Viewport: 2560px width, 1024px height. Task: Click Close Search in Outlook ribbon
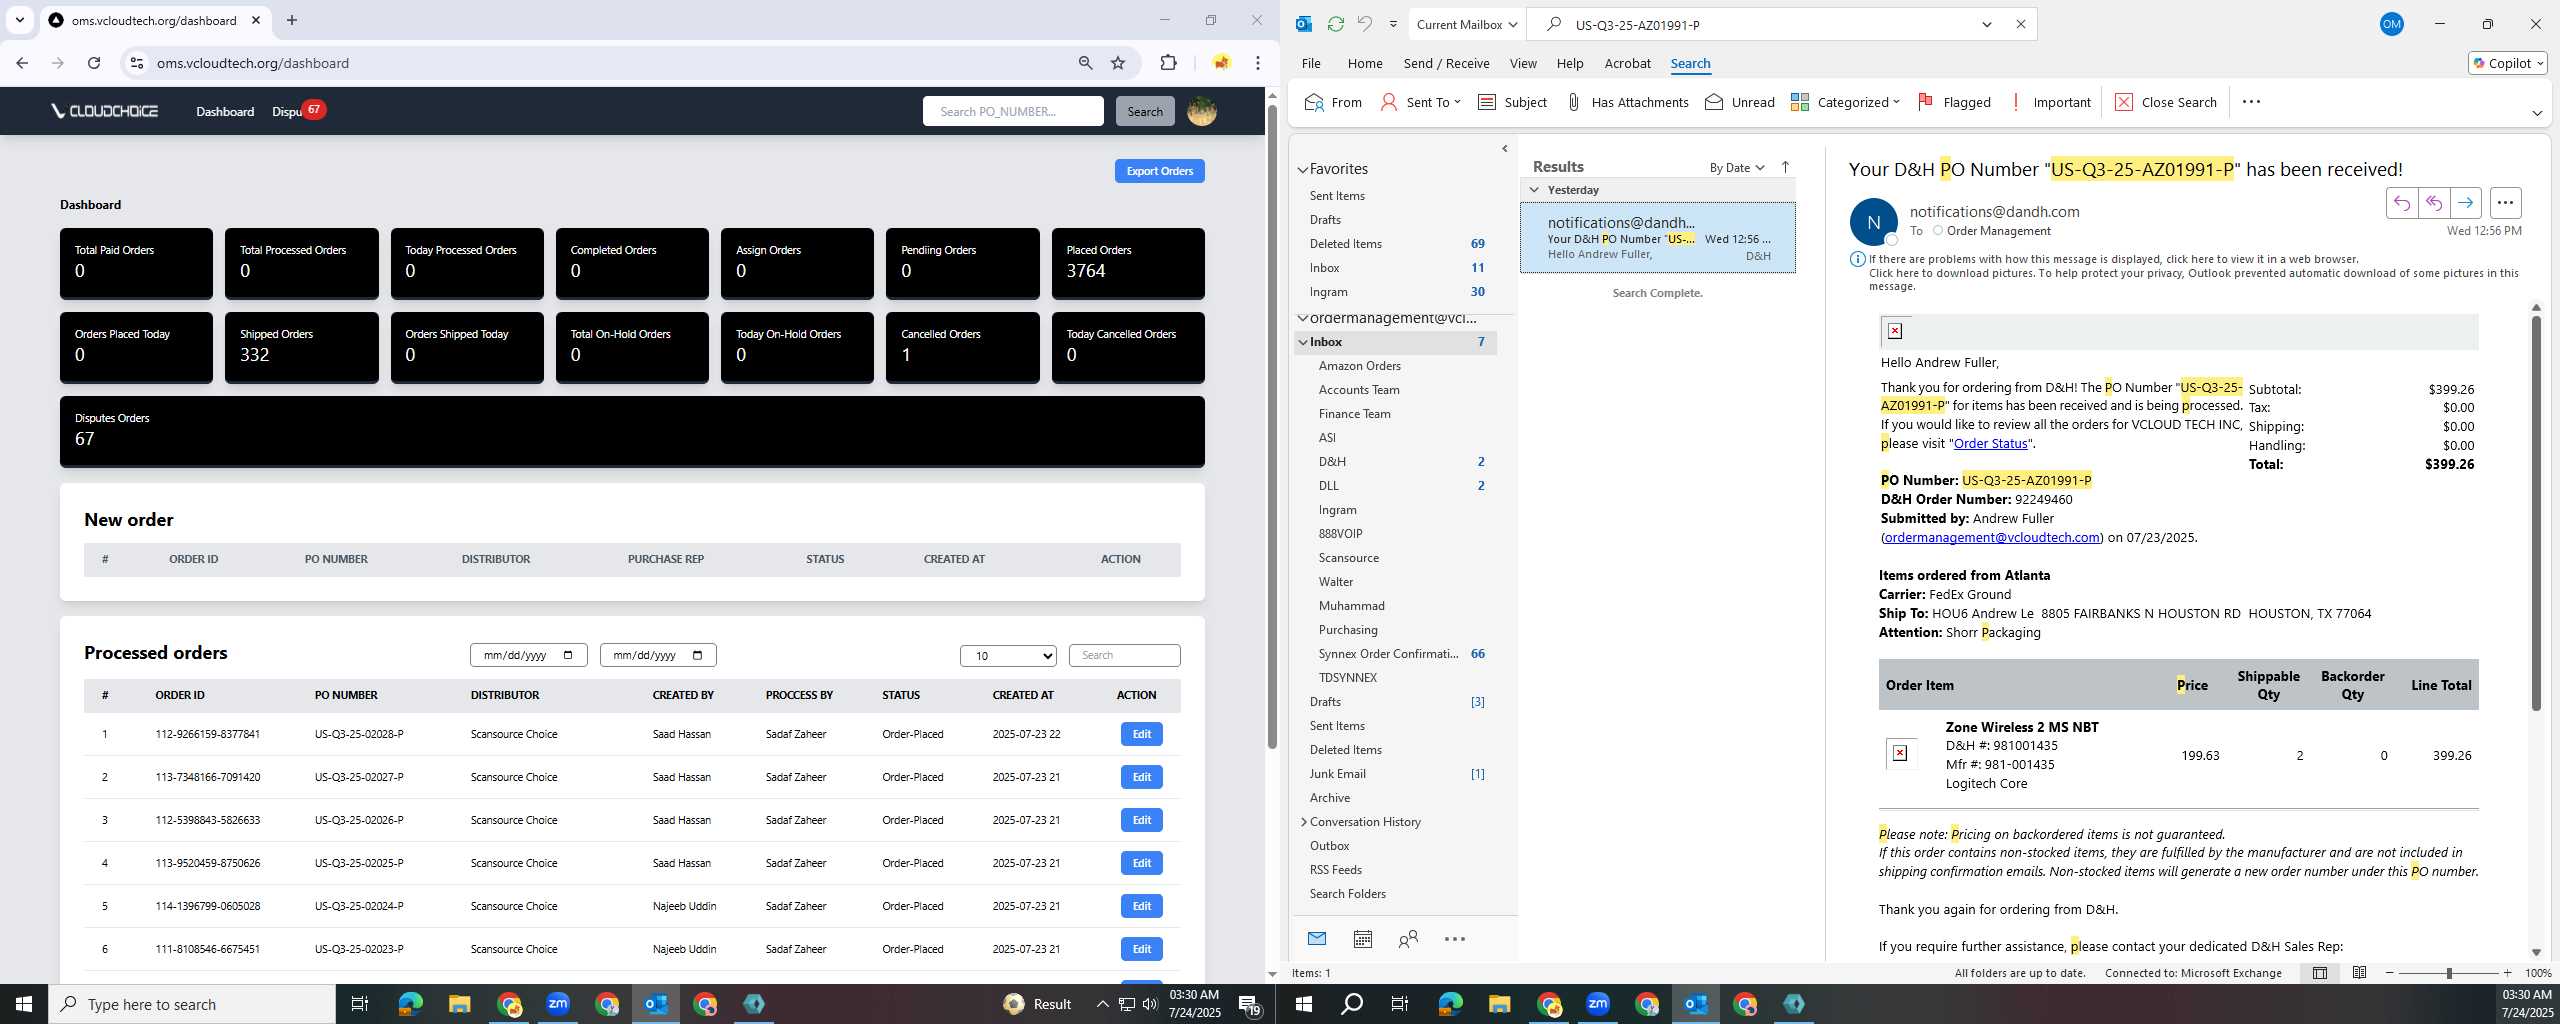[x=2166, y=102]
